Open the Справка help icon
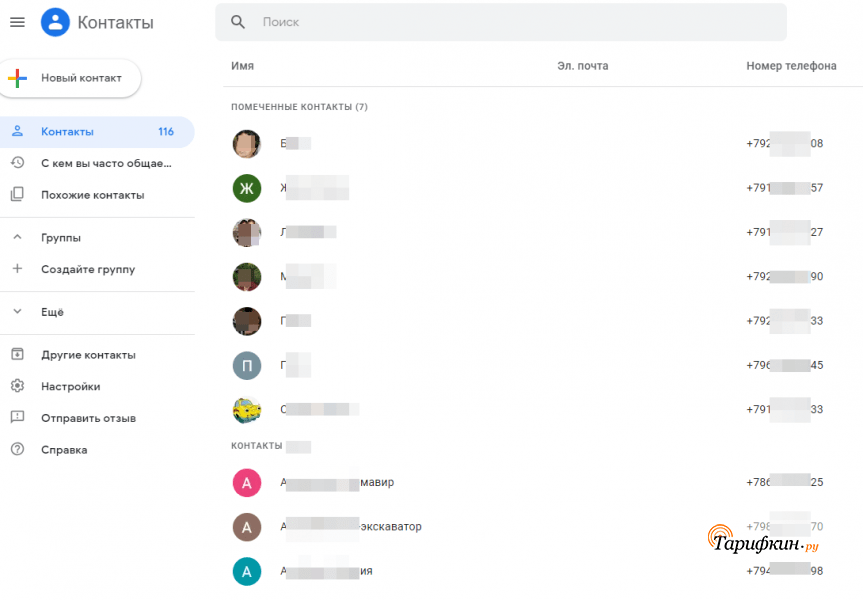 [17, 450]
